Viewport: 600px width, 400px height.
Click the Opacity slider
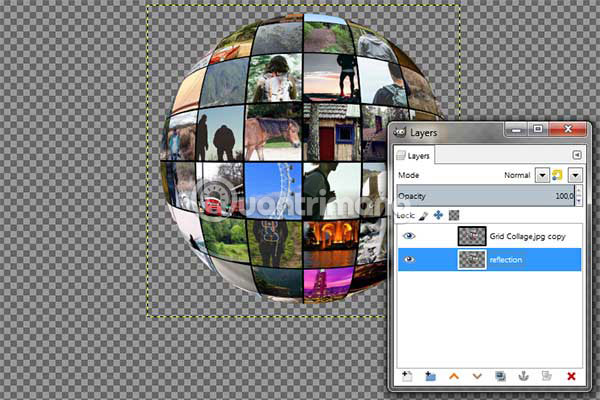[x=480, y=196]
